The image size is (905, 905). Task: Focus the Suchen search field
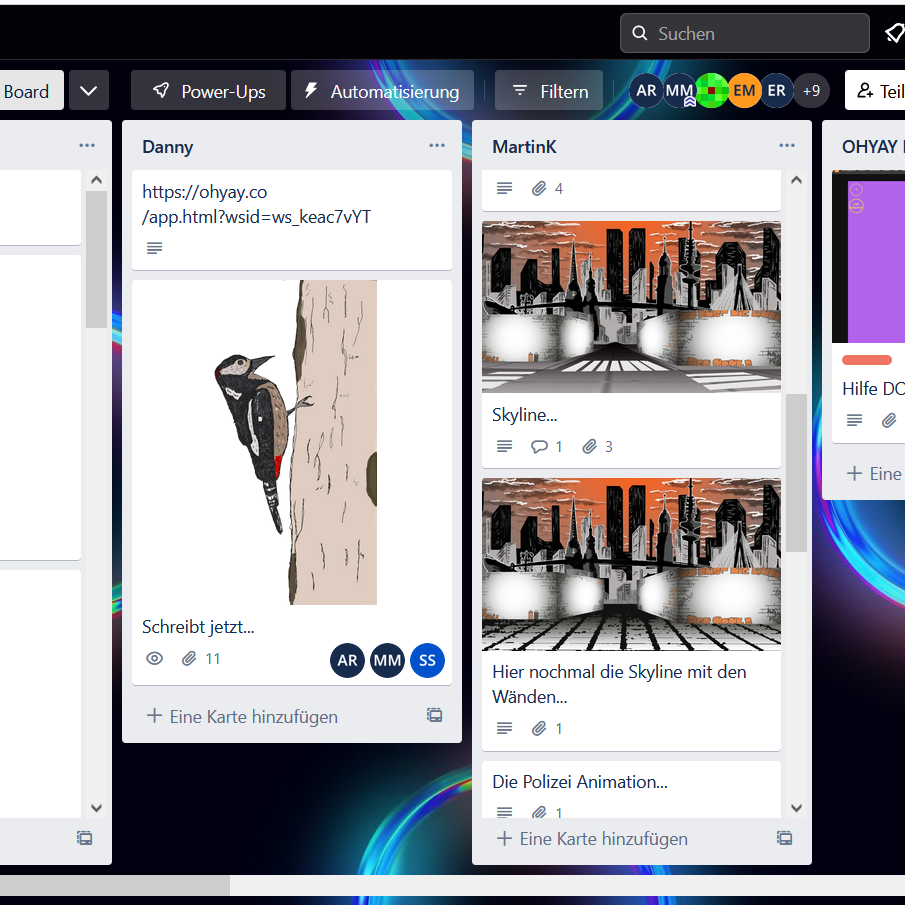point(745,33)
